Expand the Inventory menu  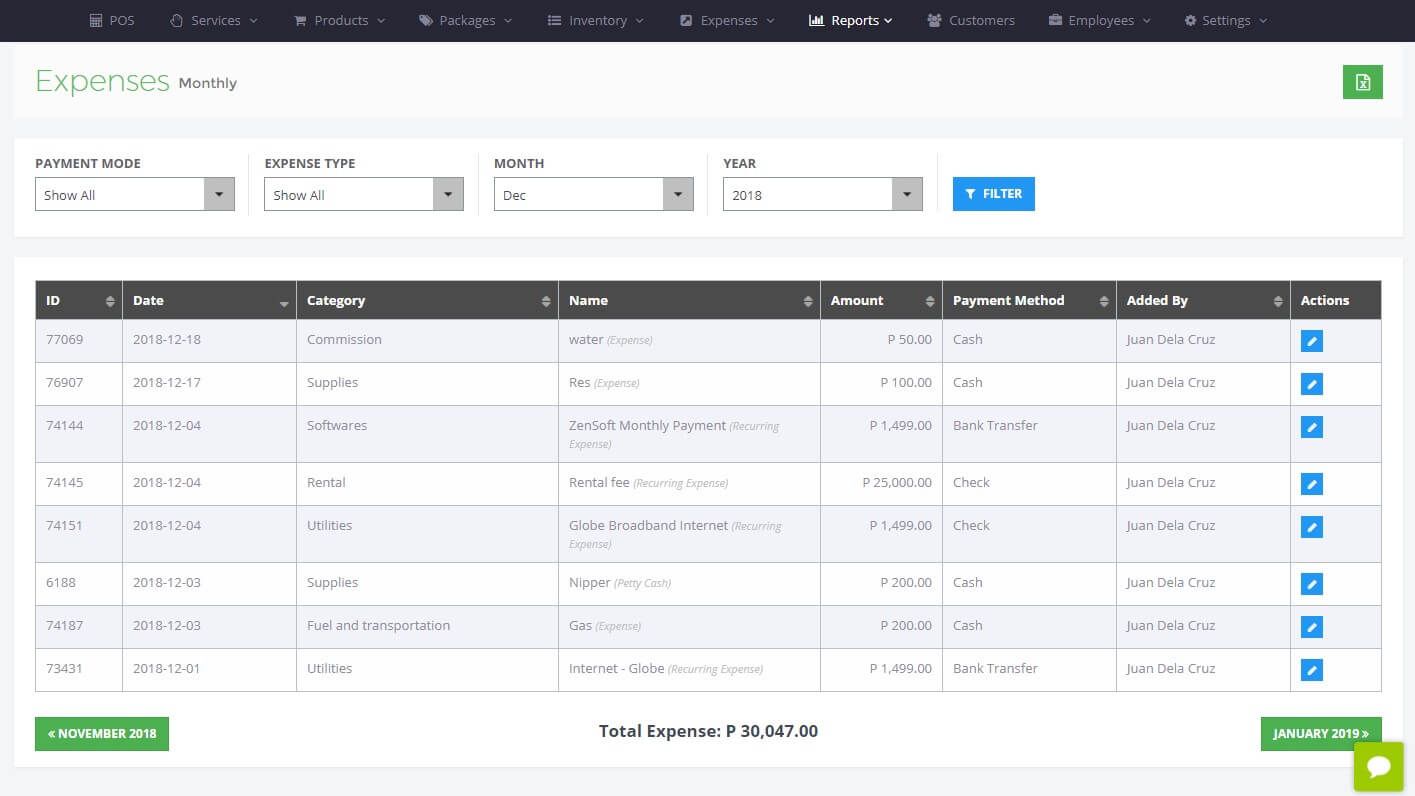click(596, 20)
